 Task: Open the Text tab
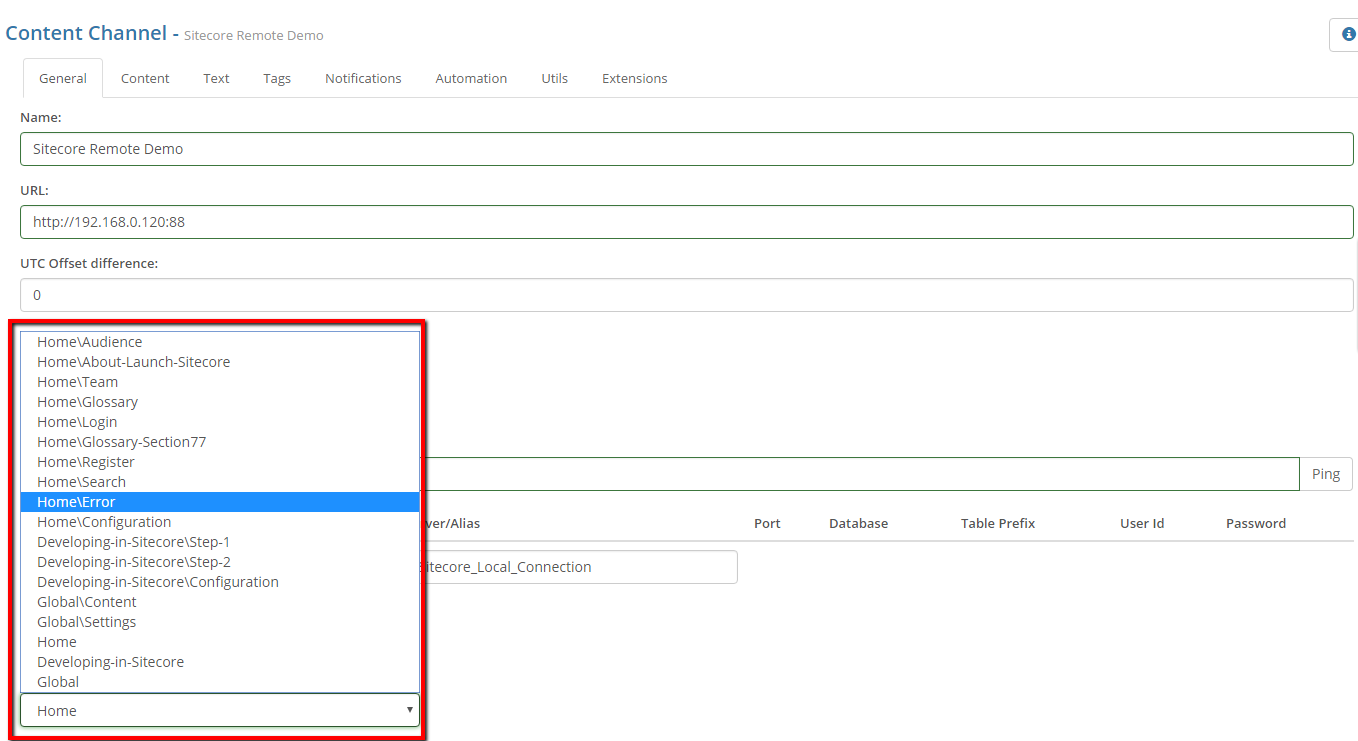[x=216, y=78]
